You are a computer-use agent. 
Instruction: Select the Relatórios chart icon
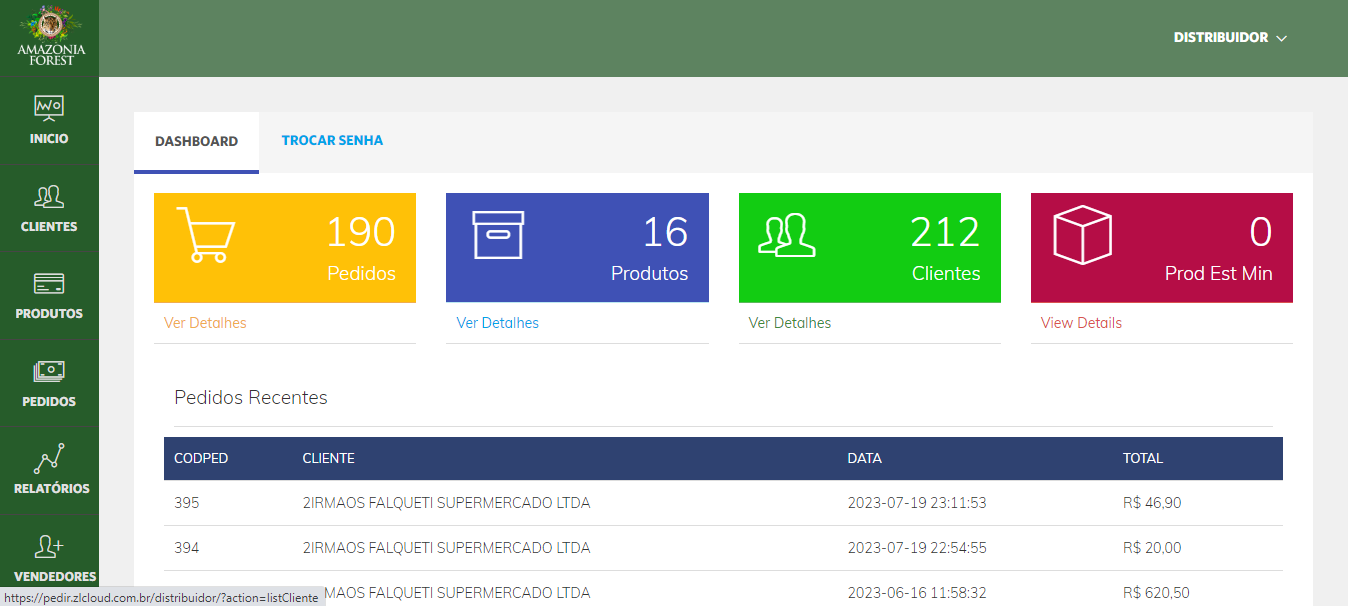[x=49, y=458]
